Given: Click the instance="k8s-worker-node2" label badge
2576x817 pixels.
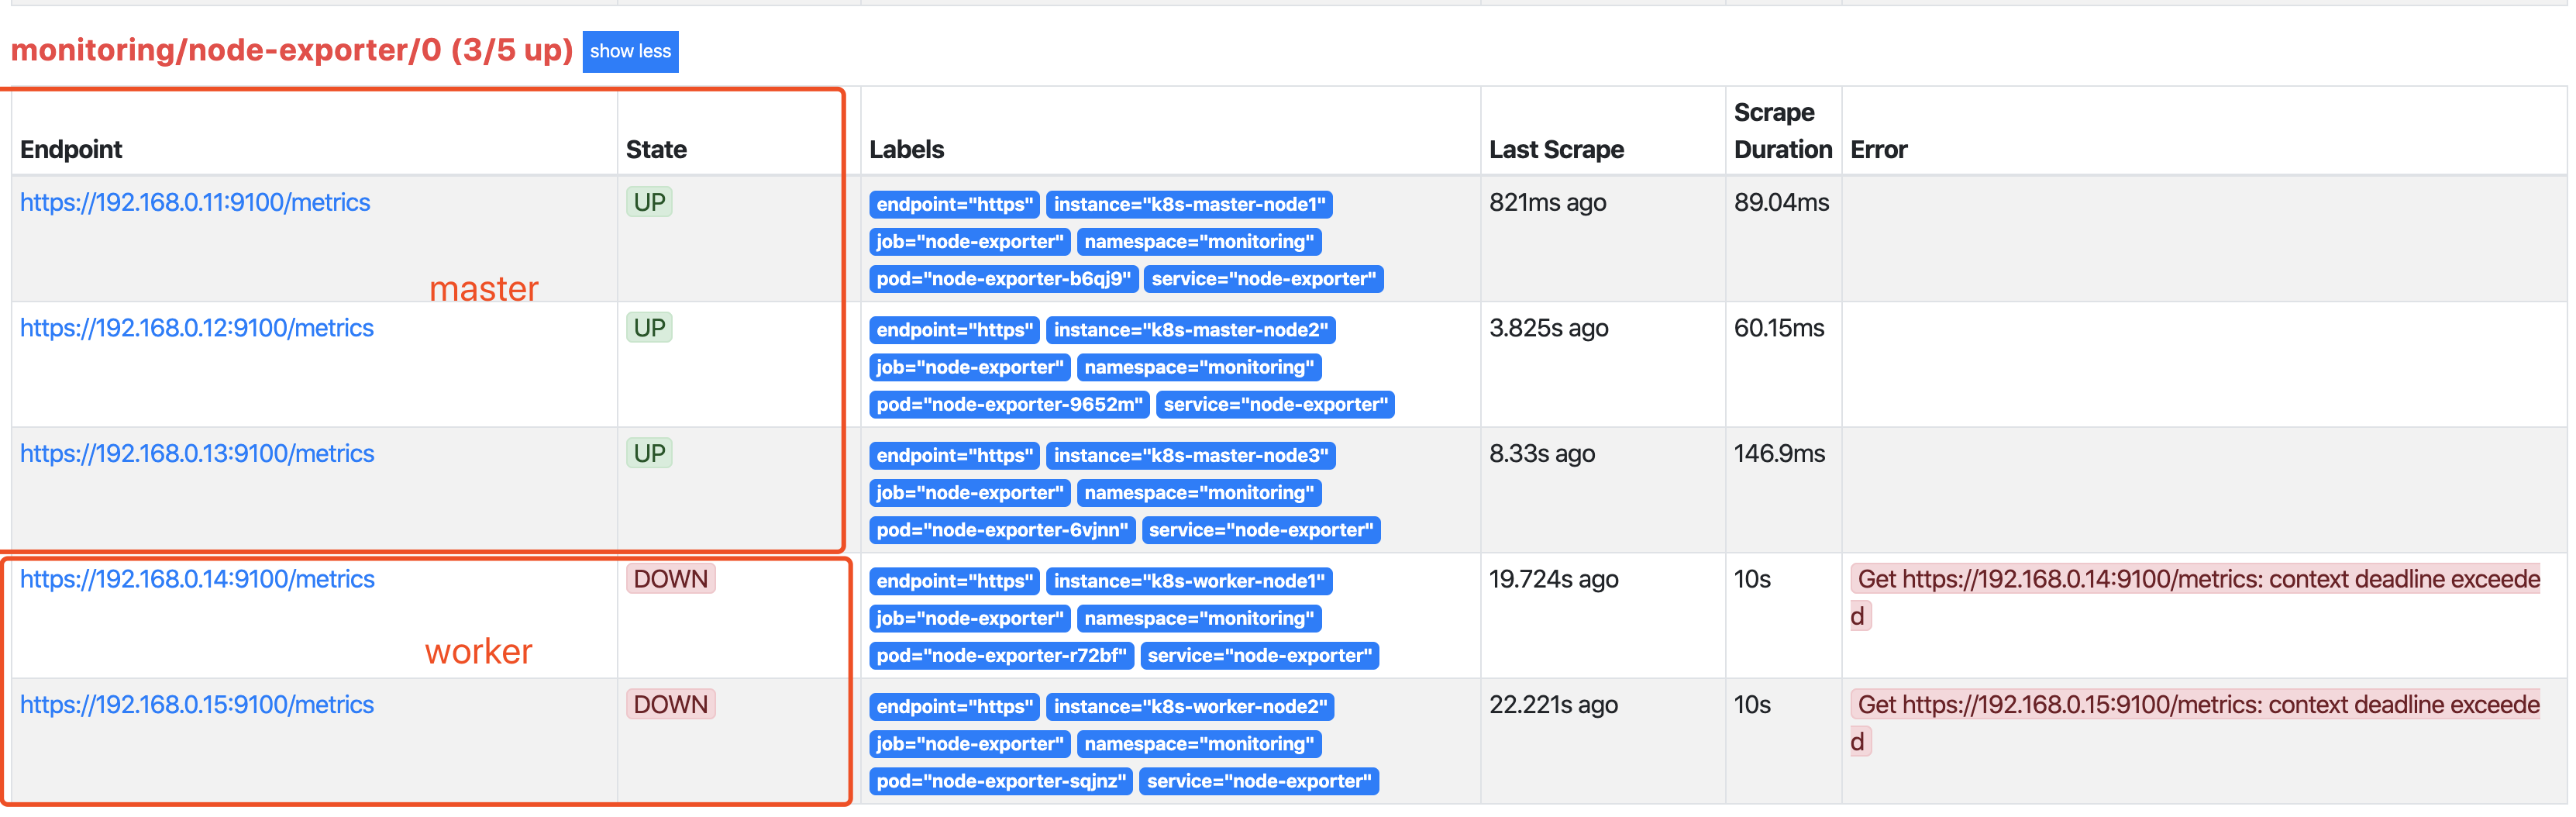Looking at the screenshot, I should [x=1190, y=707].
